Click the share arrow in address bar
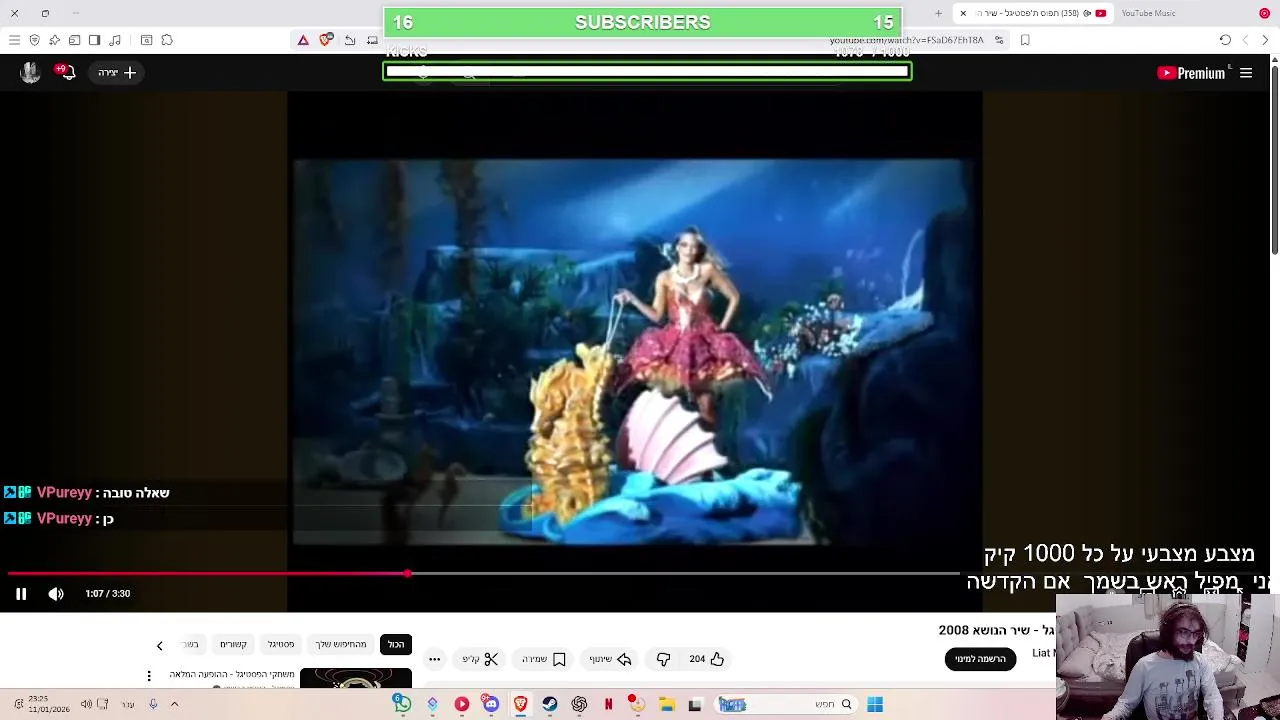This screenshot has height=720, width=1280. point(350,40)
